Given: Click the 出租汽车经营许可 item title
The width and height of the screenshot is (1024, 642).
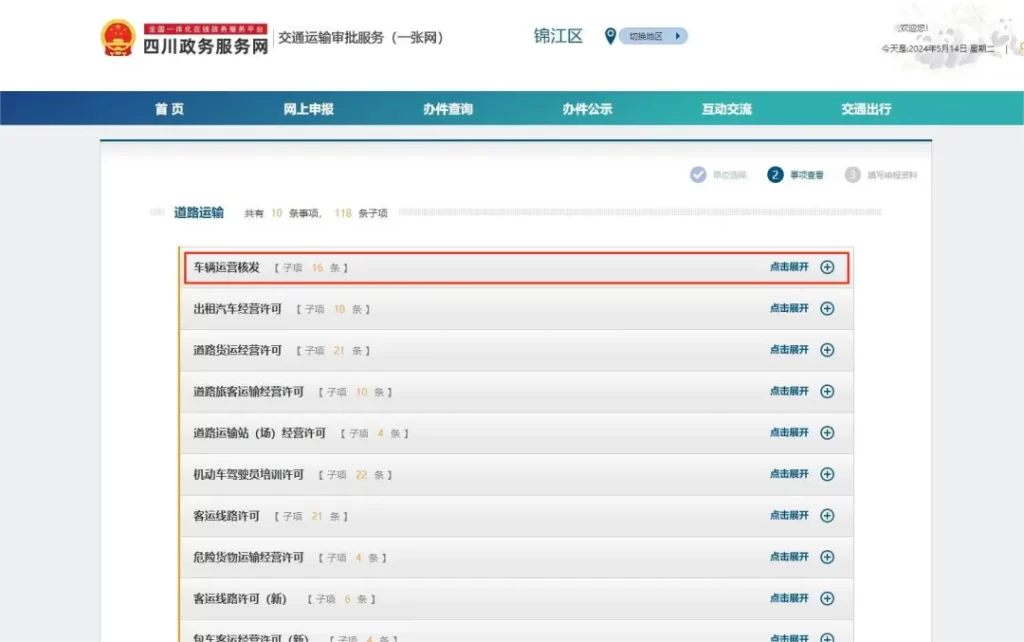Looking at the screenshot, I should (x=238, y=309).
